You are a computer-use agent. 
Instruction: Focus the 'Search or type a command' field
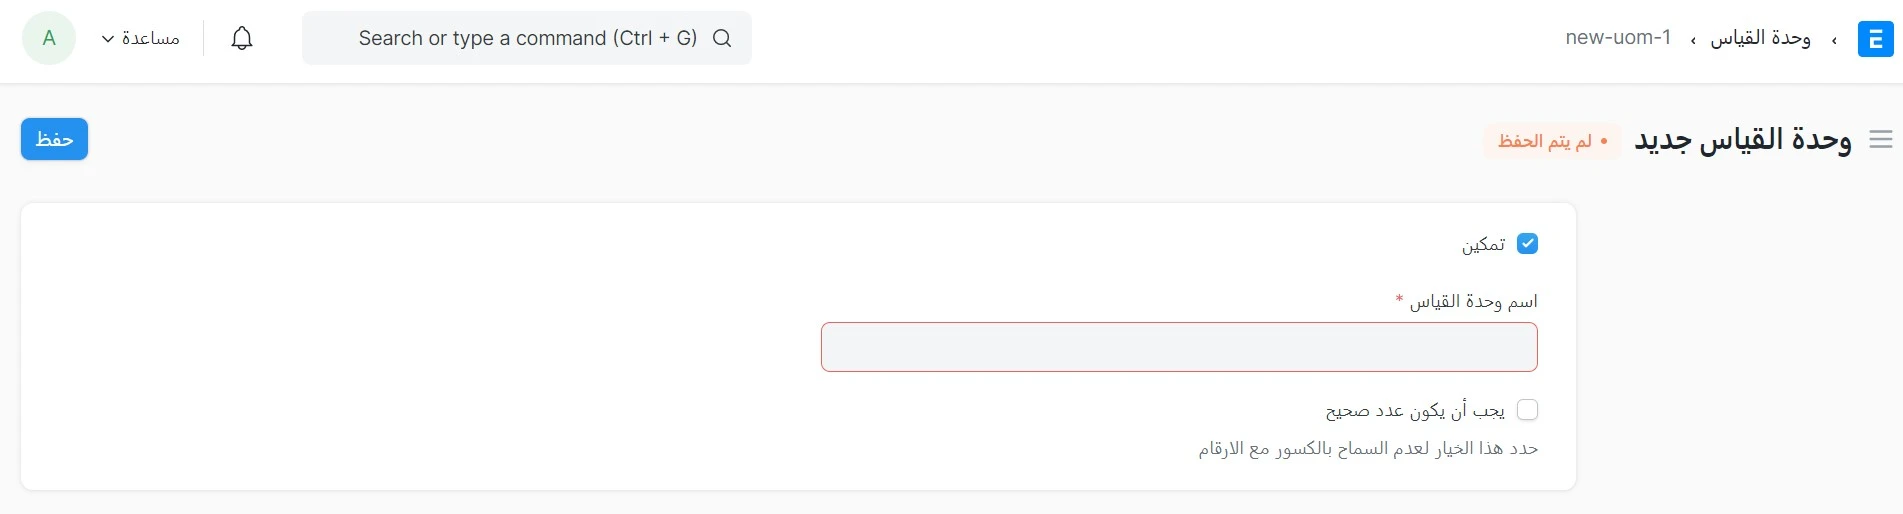tap(527, 38)
